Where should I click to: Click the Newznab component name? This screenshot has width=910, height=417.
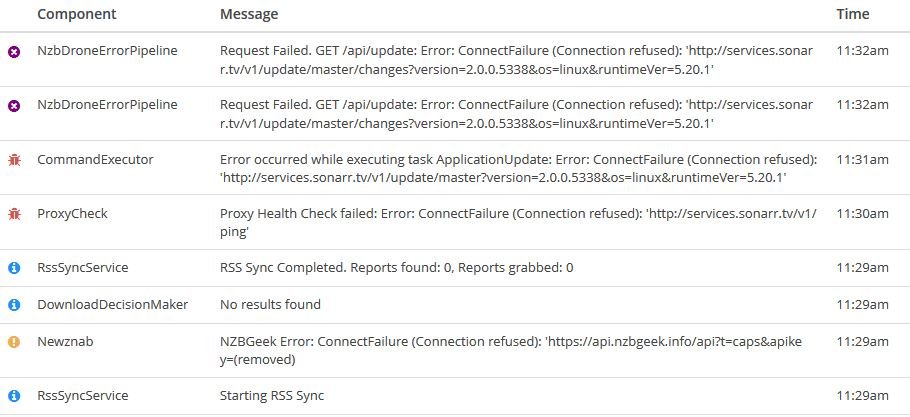pos(65,342)
